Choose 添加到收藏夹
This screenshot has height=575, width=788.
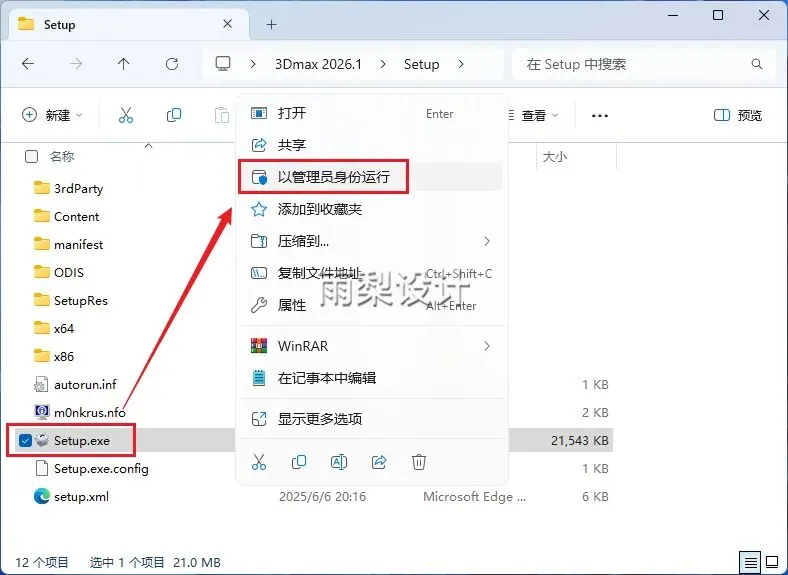372,209
